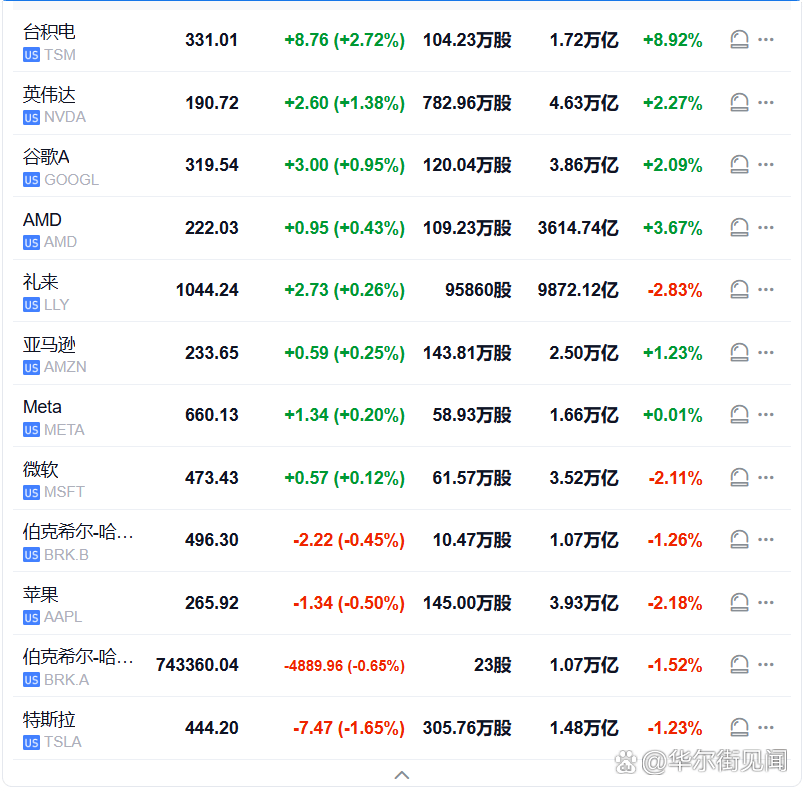Screen dimensions: 803x791
Task: Set an alert on 微软 via bell icon
Action: click(739, 477)
